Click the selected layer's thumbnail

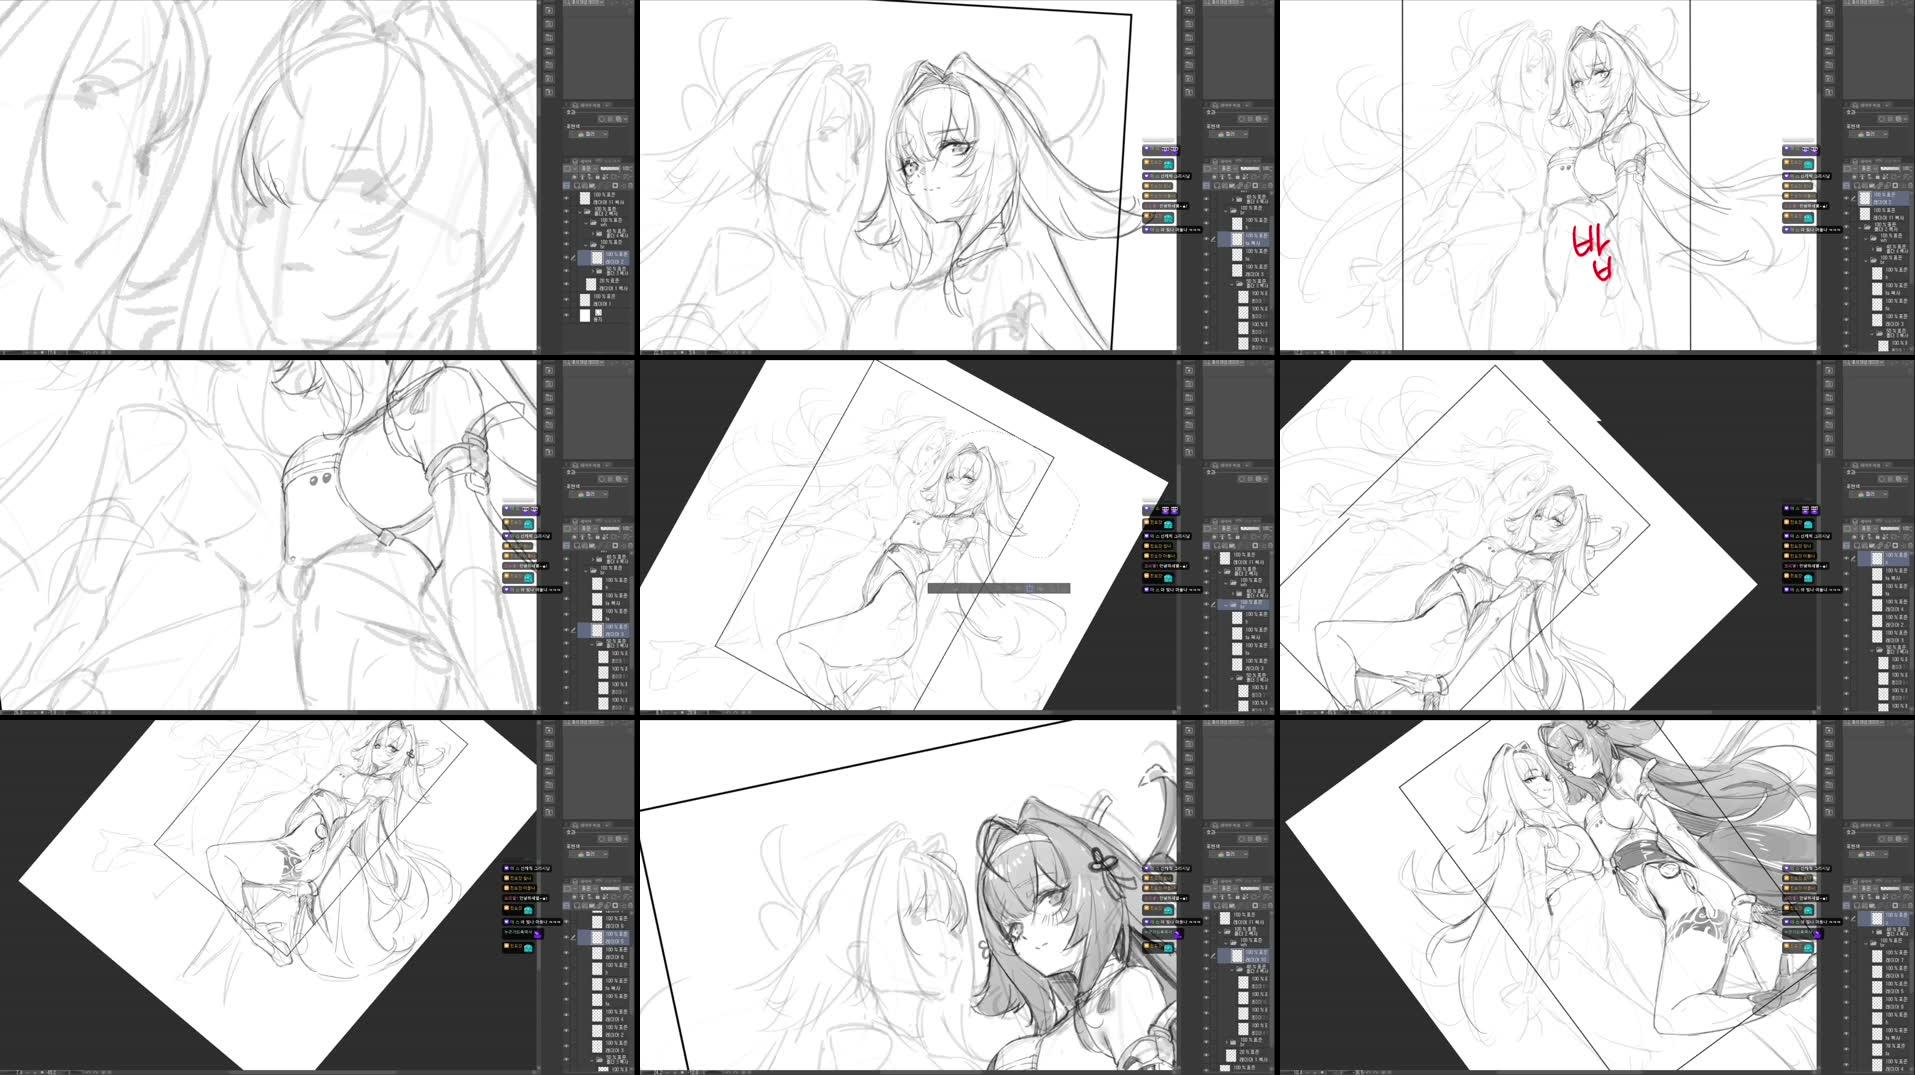(600, 256)
